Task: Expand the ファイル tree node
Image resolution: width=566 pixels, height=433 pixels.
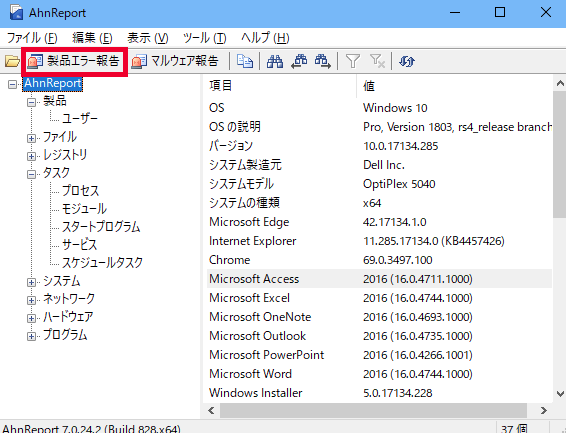Action: tap(31, 138)
